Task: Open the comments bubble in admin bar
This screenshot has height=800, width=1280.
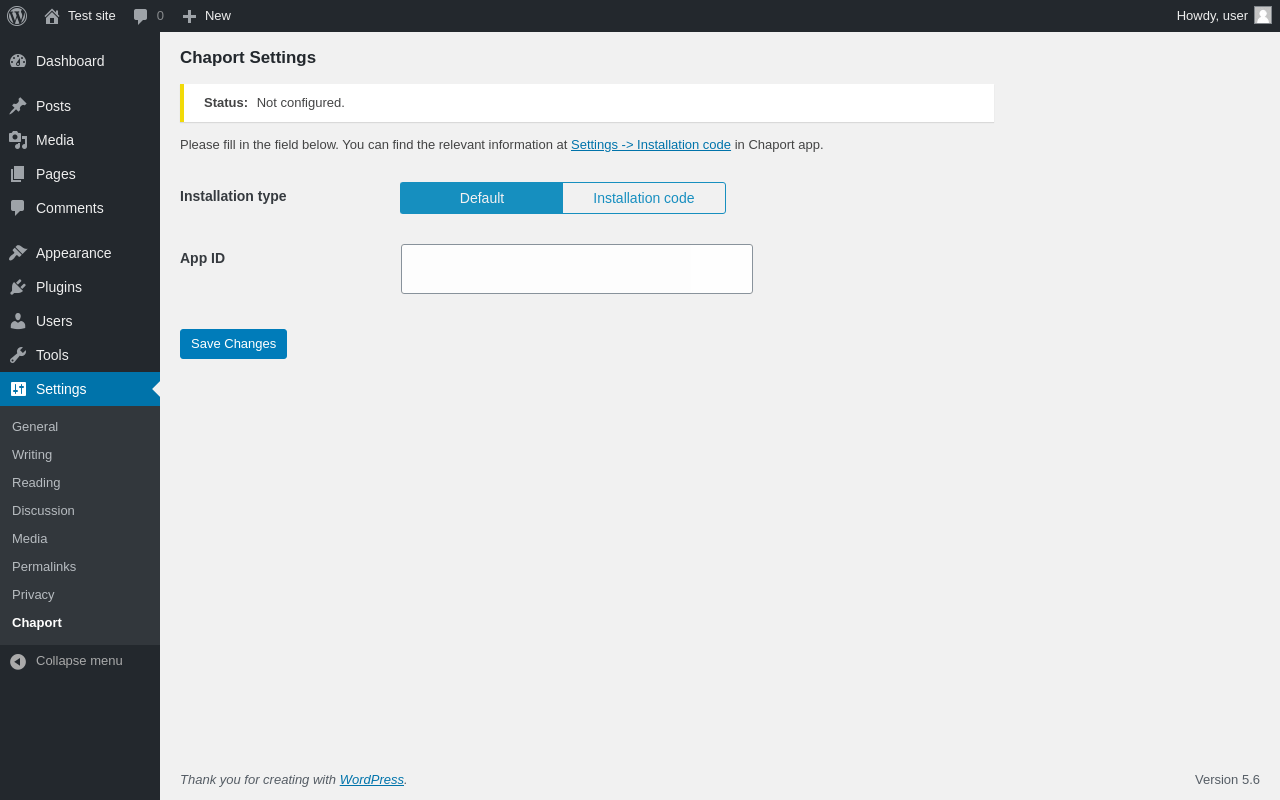Action: (141, 16)
